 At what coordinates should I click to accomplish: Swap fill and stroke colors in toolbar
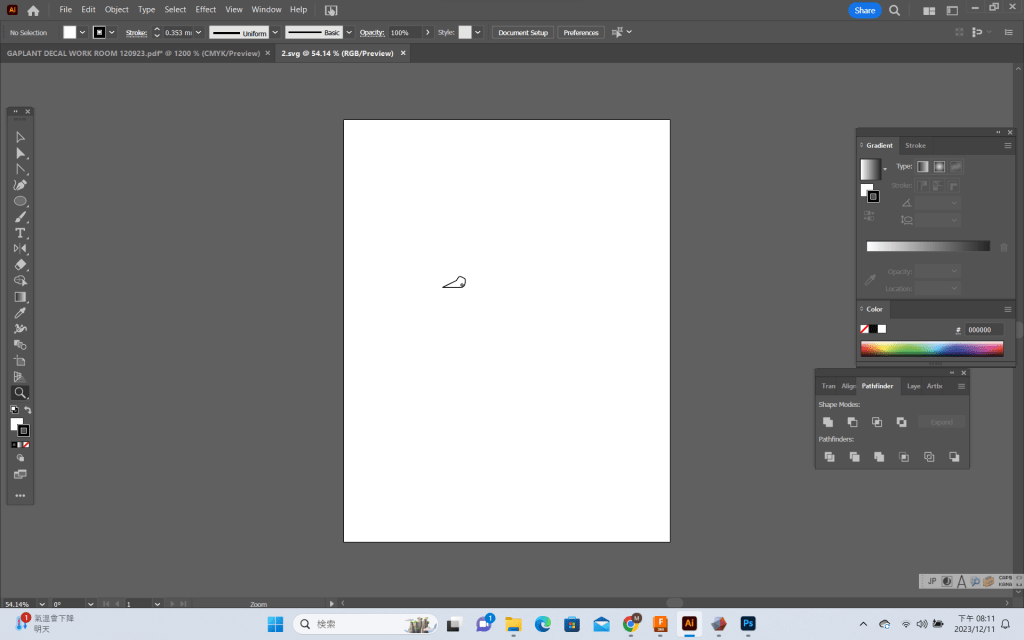click(x=28, y=410)
